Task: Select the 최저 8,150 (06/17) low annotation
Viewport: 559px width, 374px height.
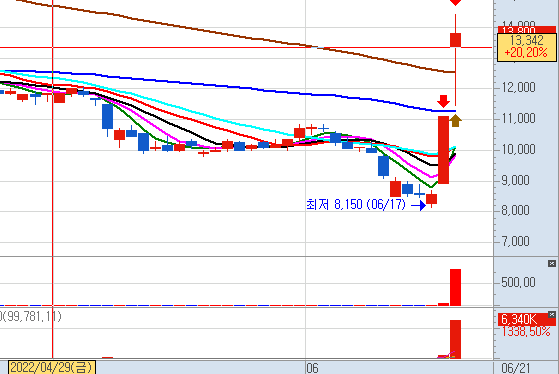Action: click(x=356, y=205)
